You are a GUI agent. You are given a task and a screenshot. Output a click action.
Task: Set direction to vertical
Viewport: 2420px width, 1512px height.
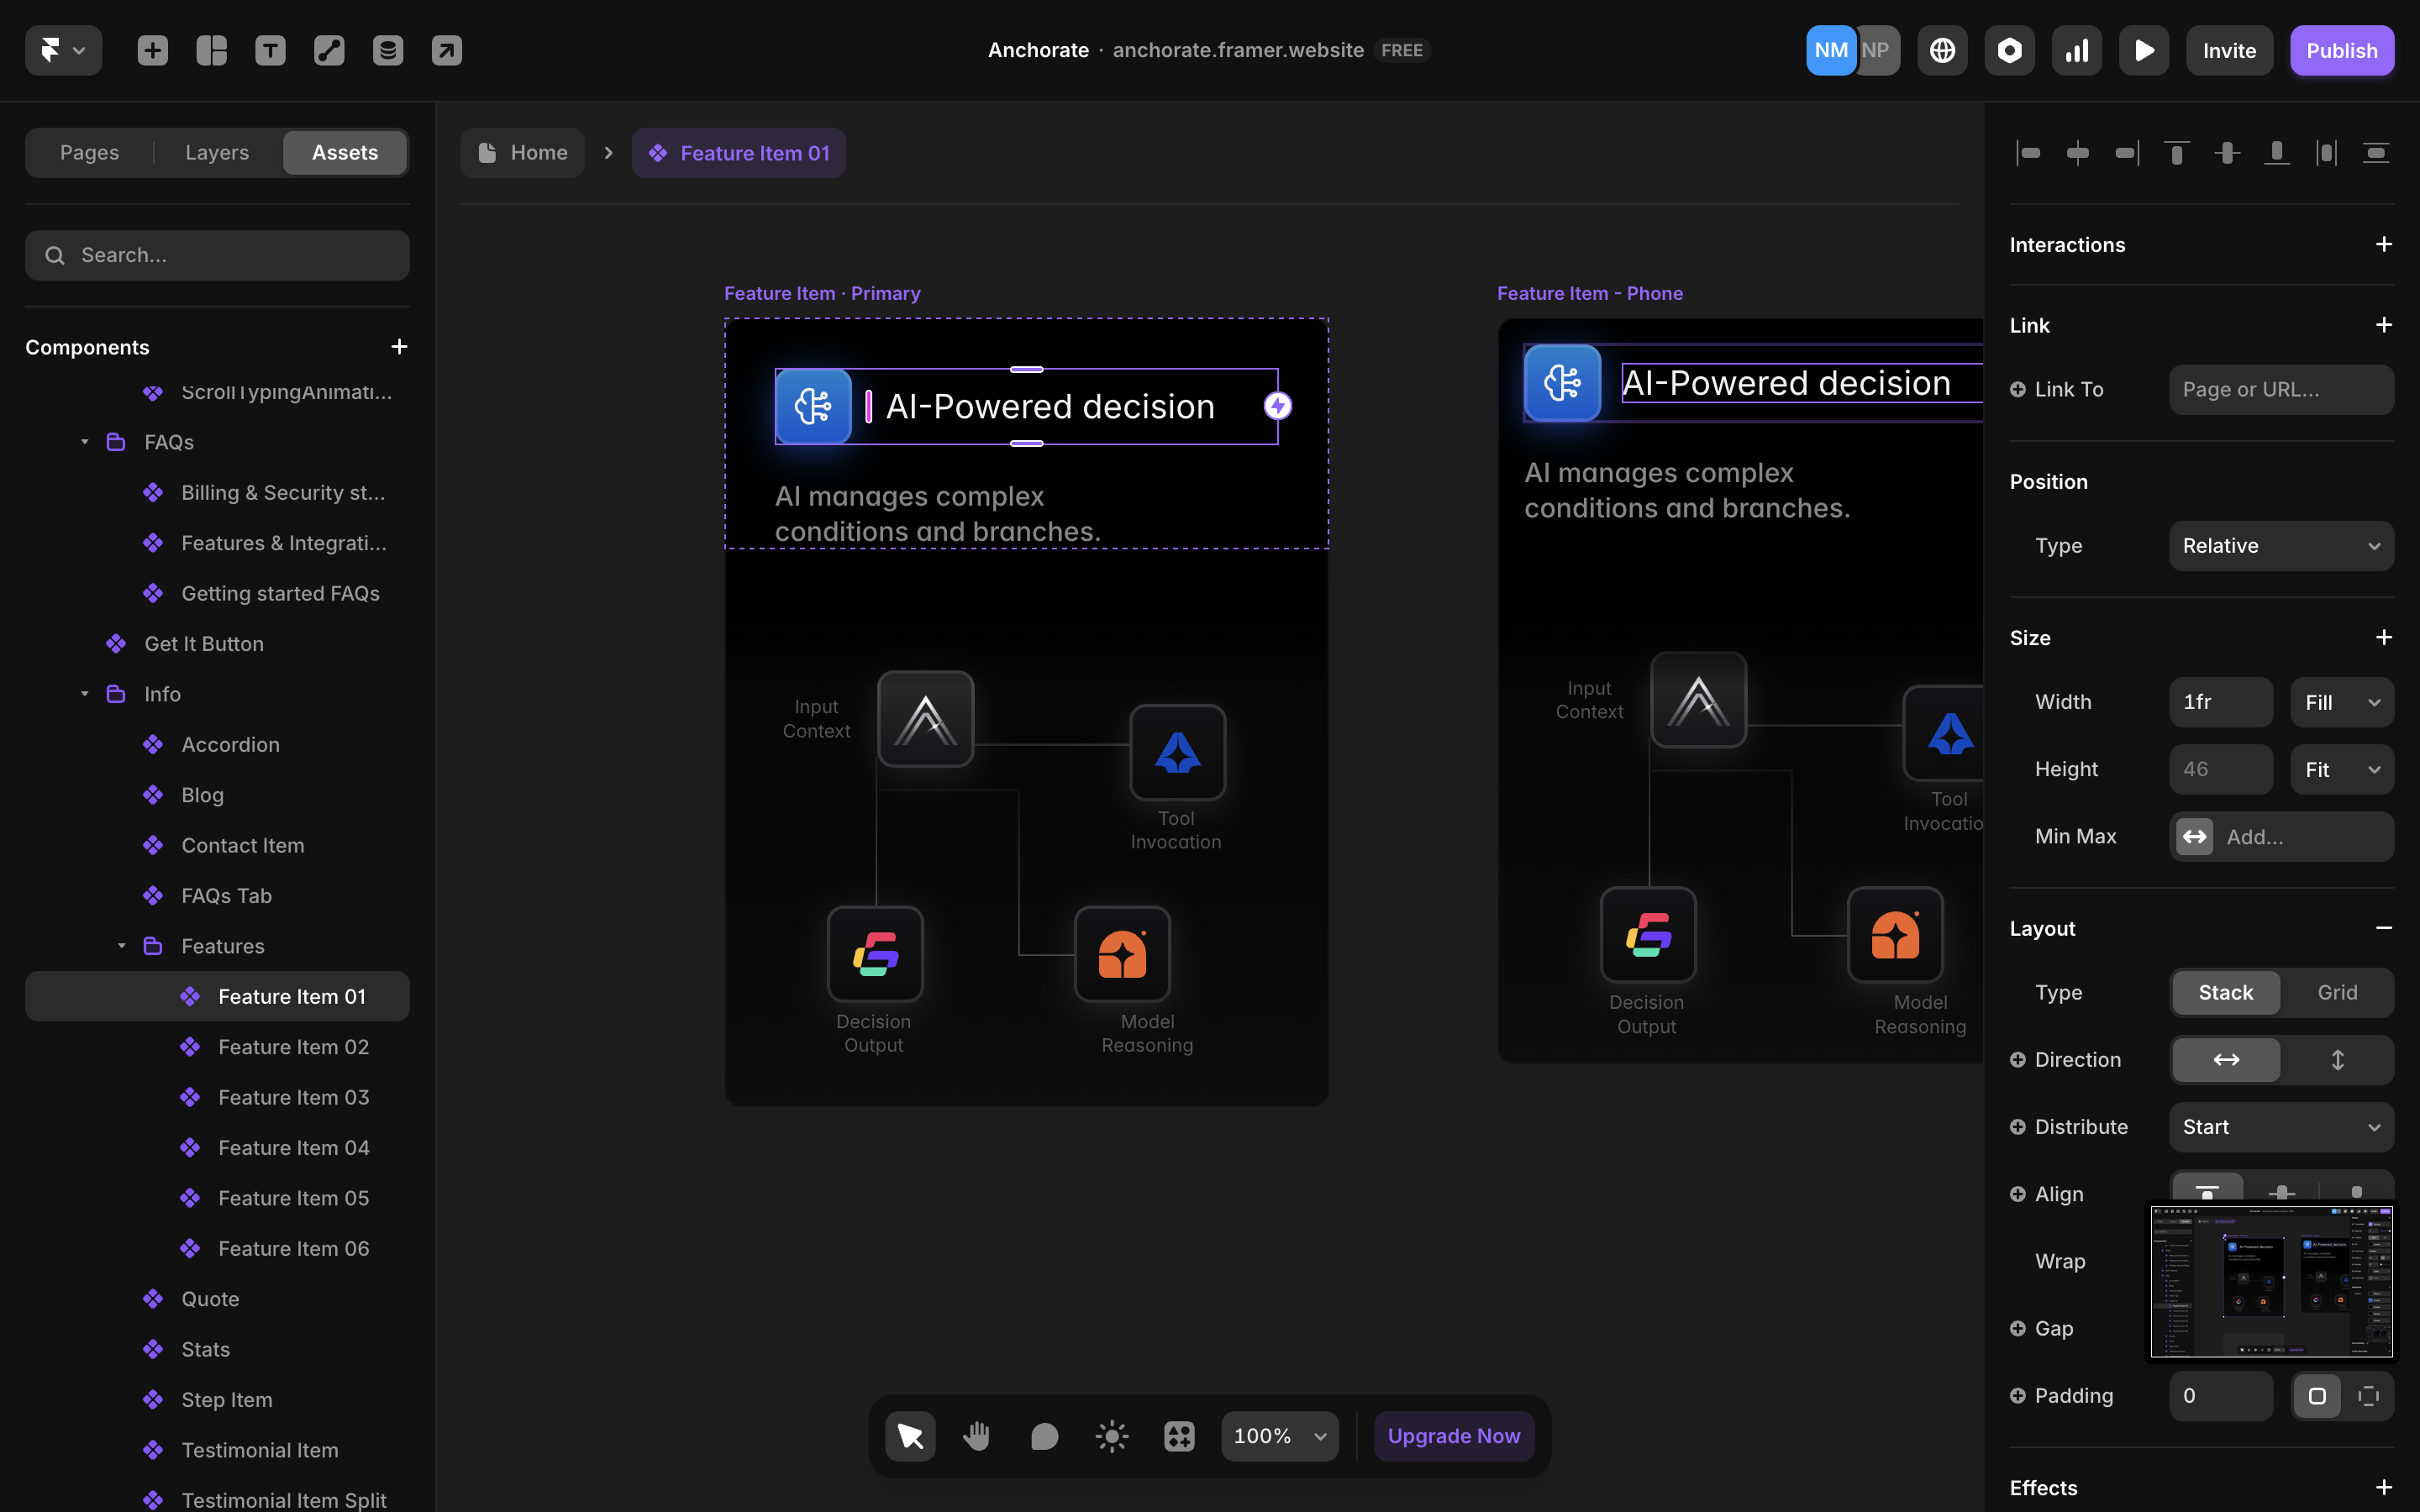click(2337, 1059)
